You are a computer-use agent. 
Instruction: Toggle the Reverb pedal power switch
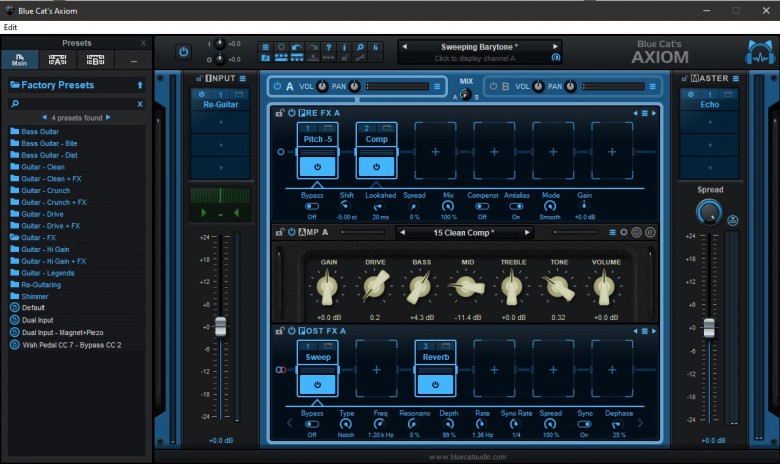[435, 384]
